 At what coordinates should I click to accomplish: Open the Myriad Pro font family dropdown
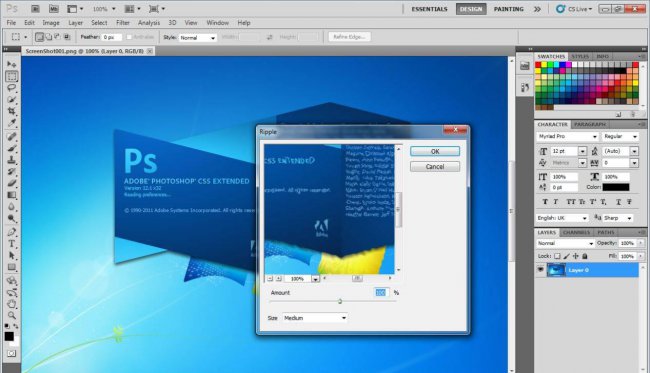click(568, 136)
